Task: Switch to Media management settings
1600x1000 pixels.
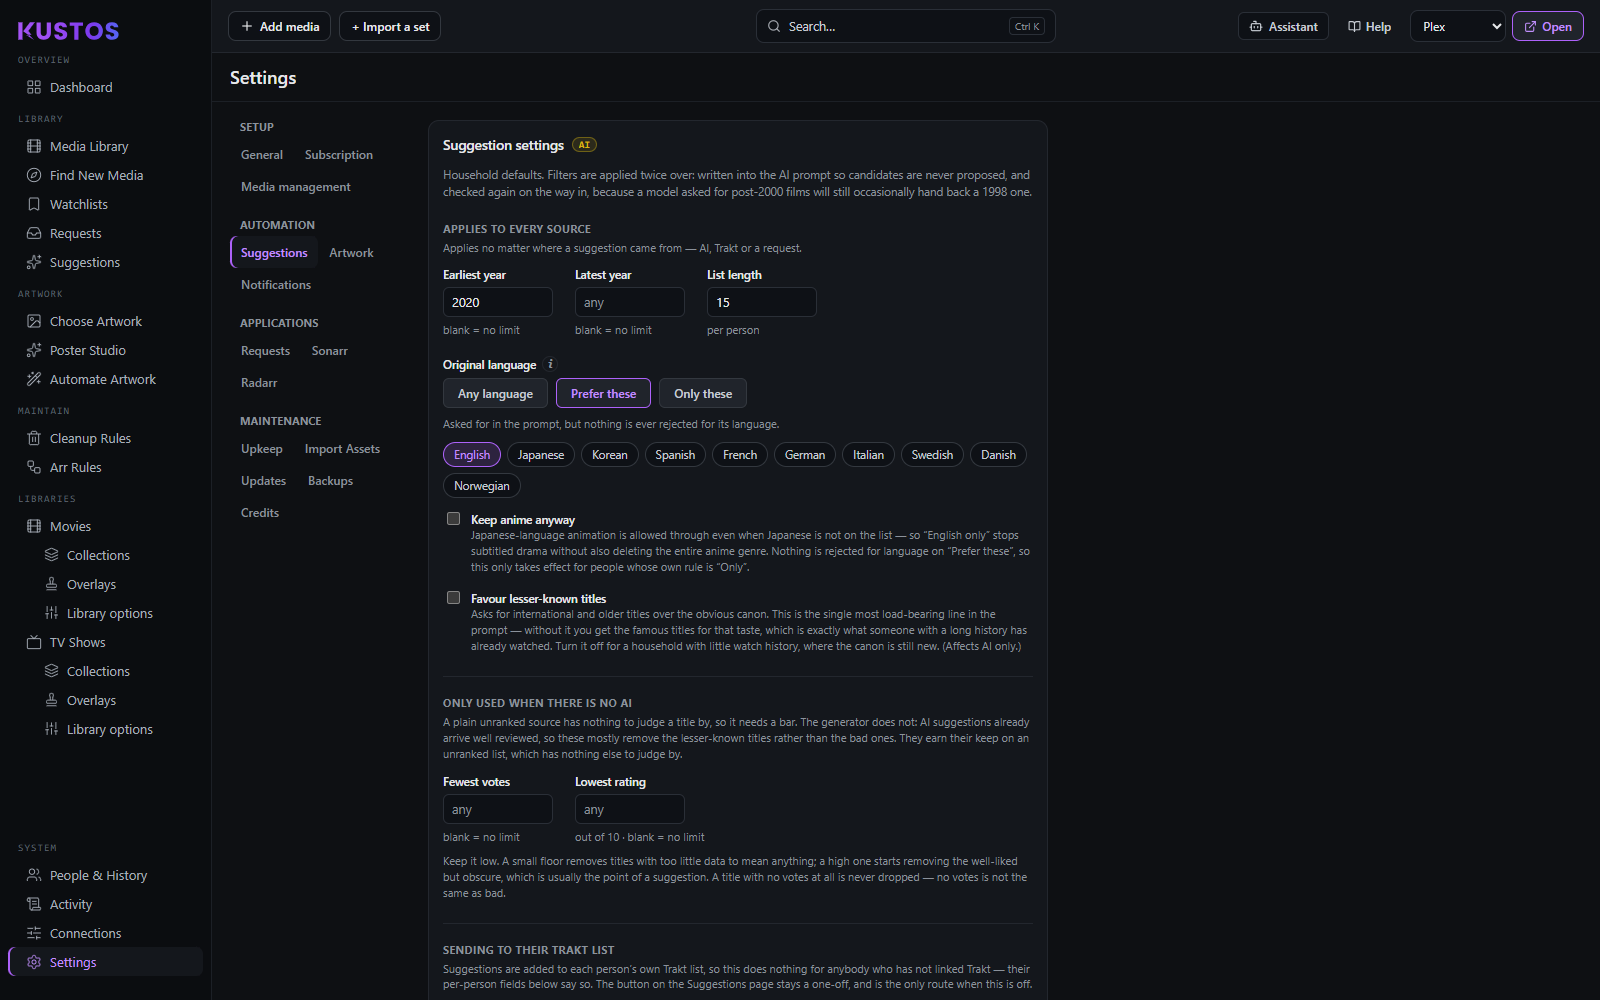Action: 296,187
